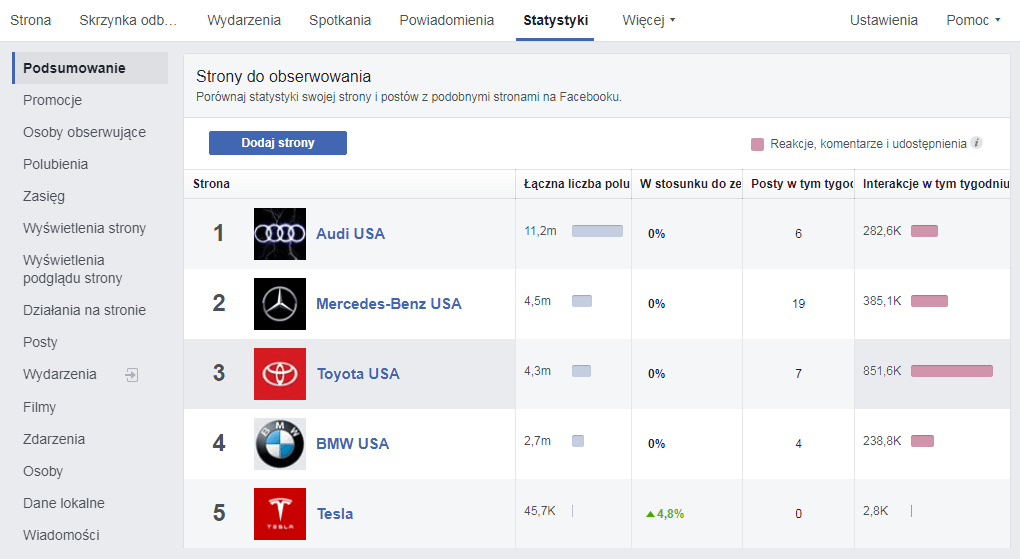
Task: Click the arrow icon next to Wydarzenia
Action: coord(131,375)
